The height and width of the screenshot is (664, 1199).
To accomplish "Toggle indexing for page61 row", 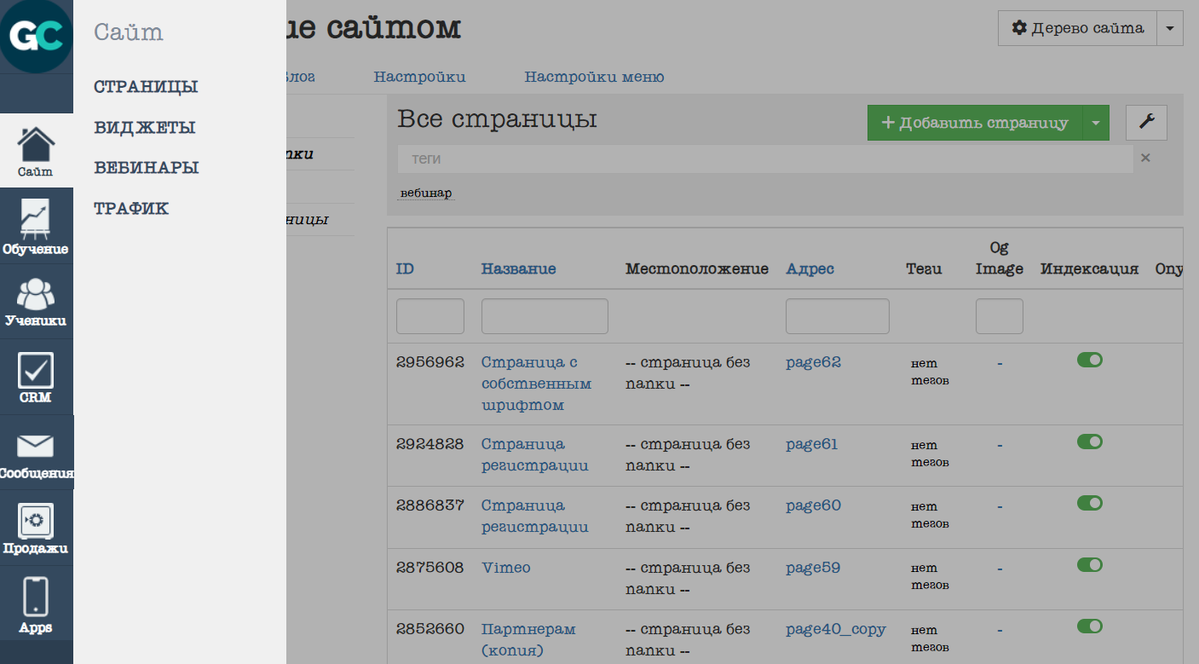I will [1090, 441].
